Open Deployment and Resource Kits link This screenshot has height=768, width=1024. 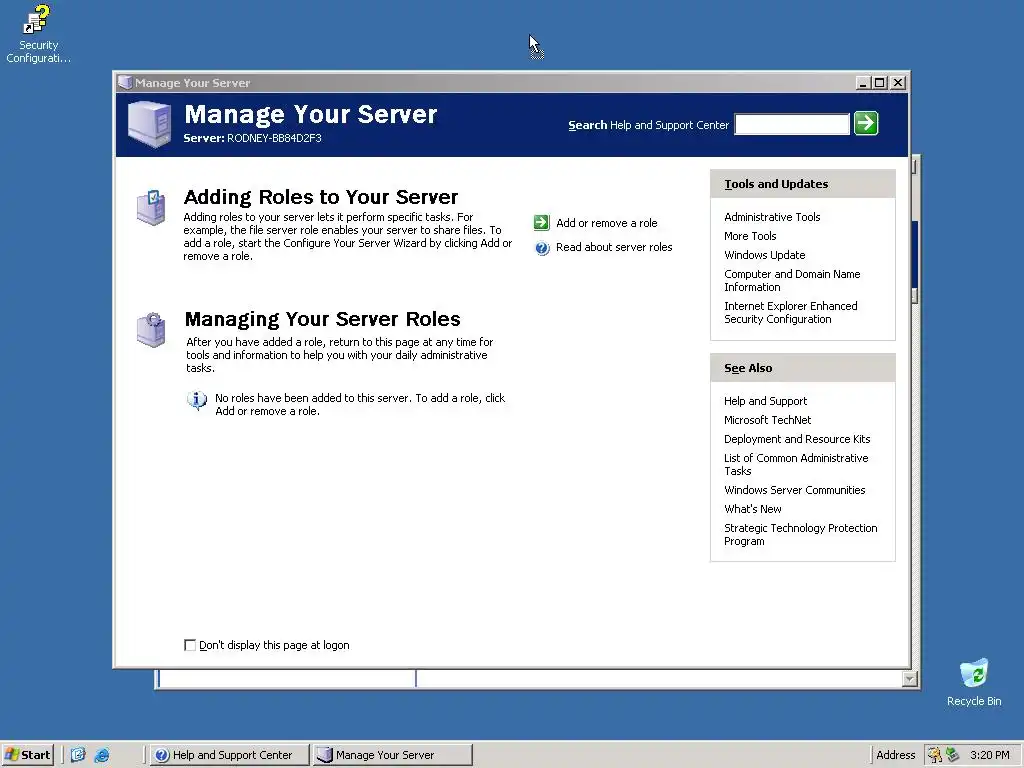797,439
